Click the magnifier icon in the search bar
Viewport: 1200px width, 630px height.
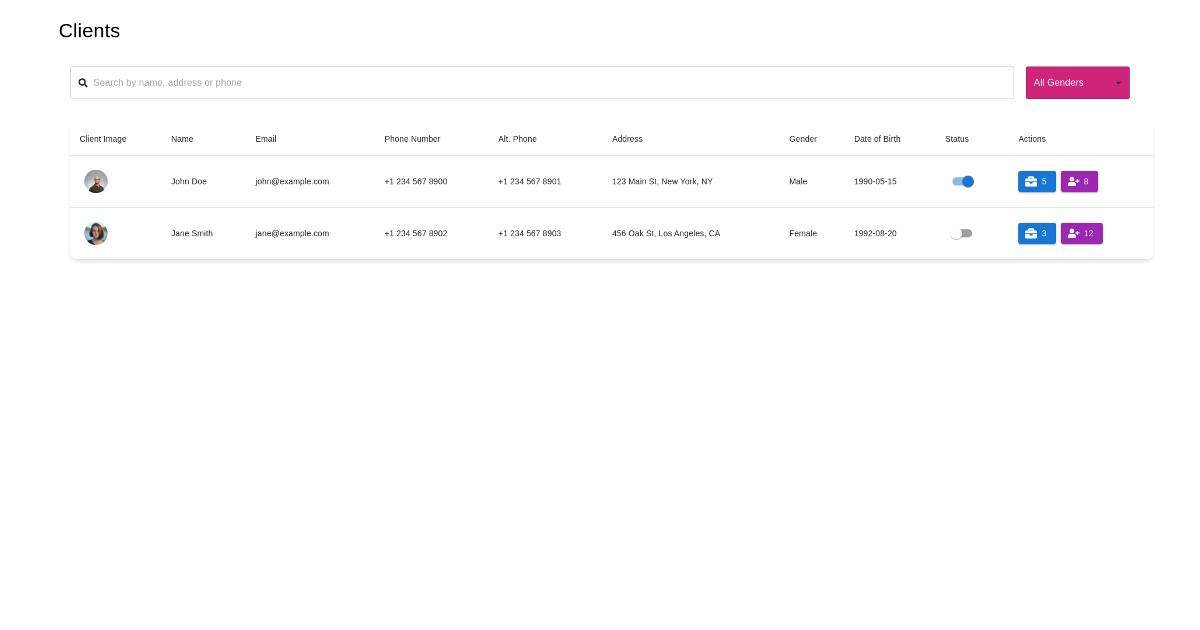click(83, 83)
